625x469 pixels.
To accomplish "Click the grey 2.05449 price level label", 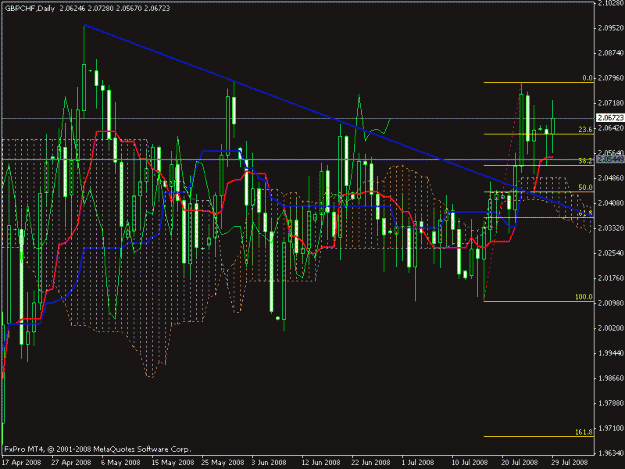I will [x=610, y=159].
